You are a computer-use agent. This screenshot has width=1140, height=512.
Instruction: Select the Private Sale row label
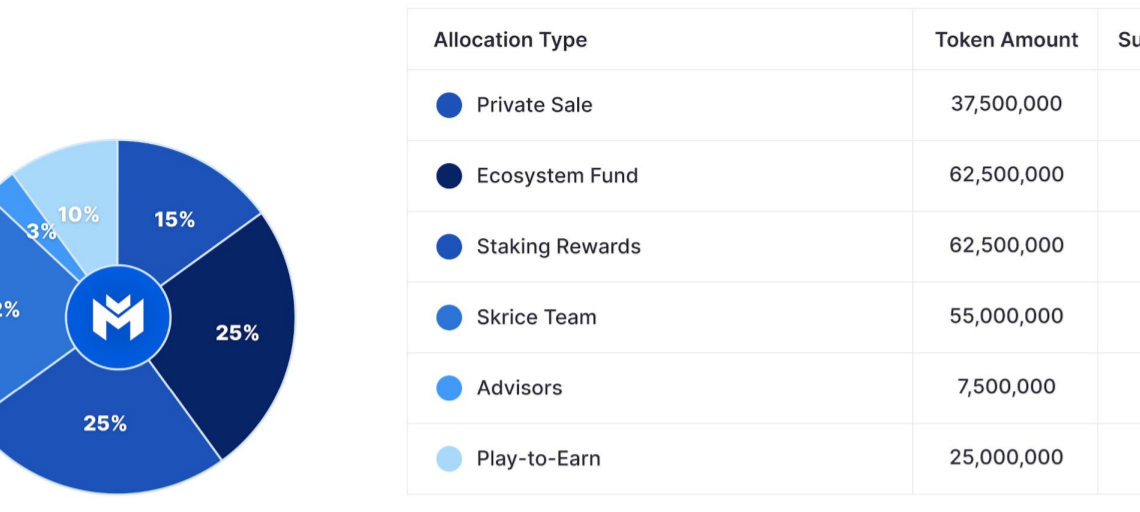tap(534, 105)
